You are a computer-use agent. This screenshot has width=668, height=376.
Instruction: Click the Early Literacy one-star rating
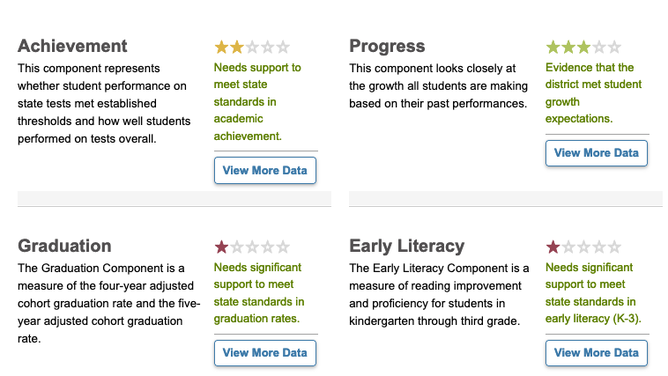pos(584,247)
